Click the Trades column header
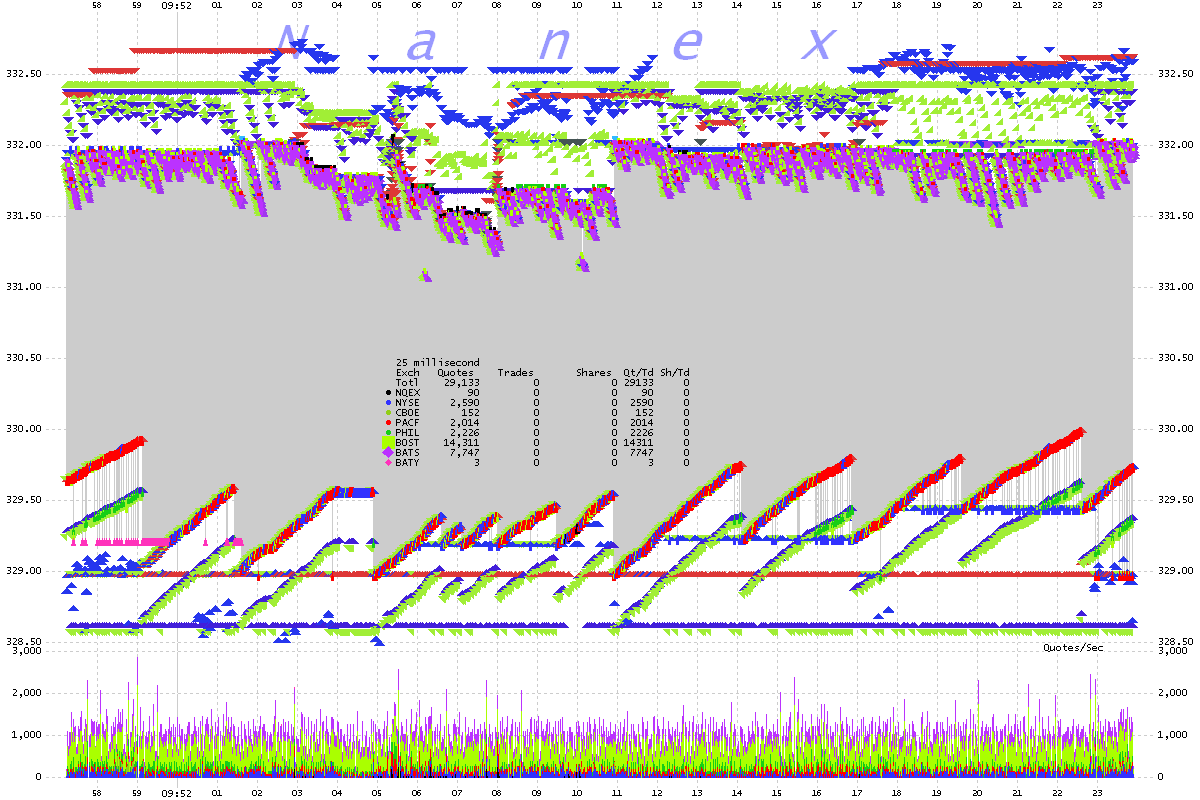The width and height of the screenshot is (1200, 800). [515, 372]
